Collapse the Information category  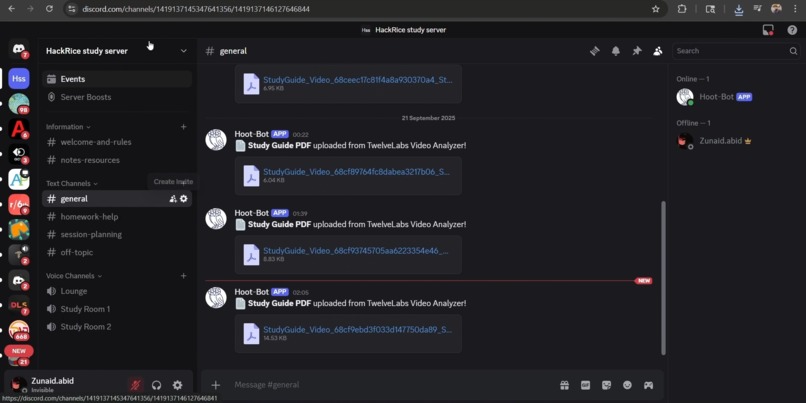pyautogui.click(x=68, y=127)
